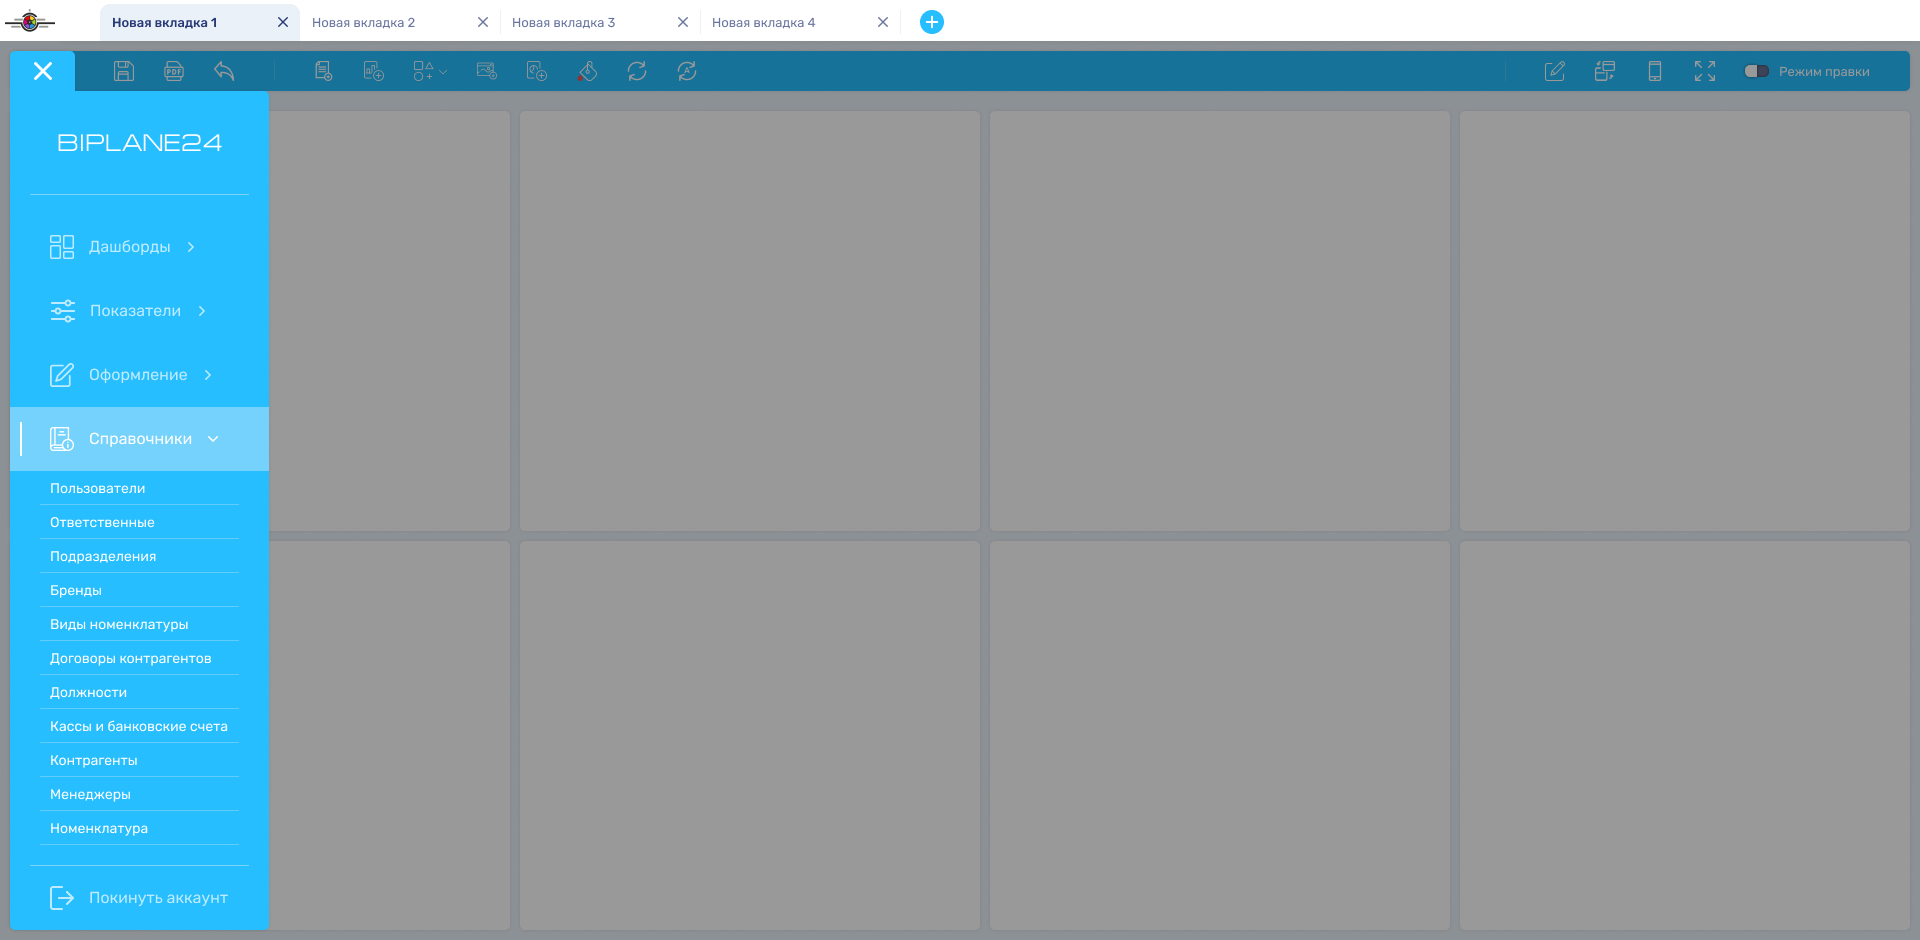Image resolution: width=1920 pixels, height=940 pixels.
Task: Open Пользователи directory
Action: click(x=139, y=488)
